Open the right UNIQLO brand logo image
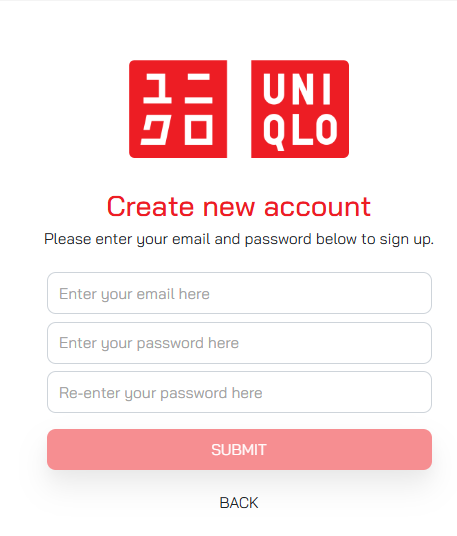The image size is (457, 536). 300,109
